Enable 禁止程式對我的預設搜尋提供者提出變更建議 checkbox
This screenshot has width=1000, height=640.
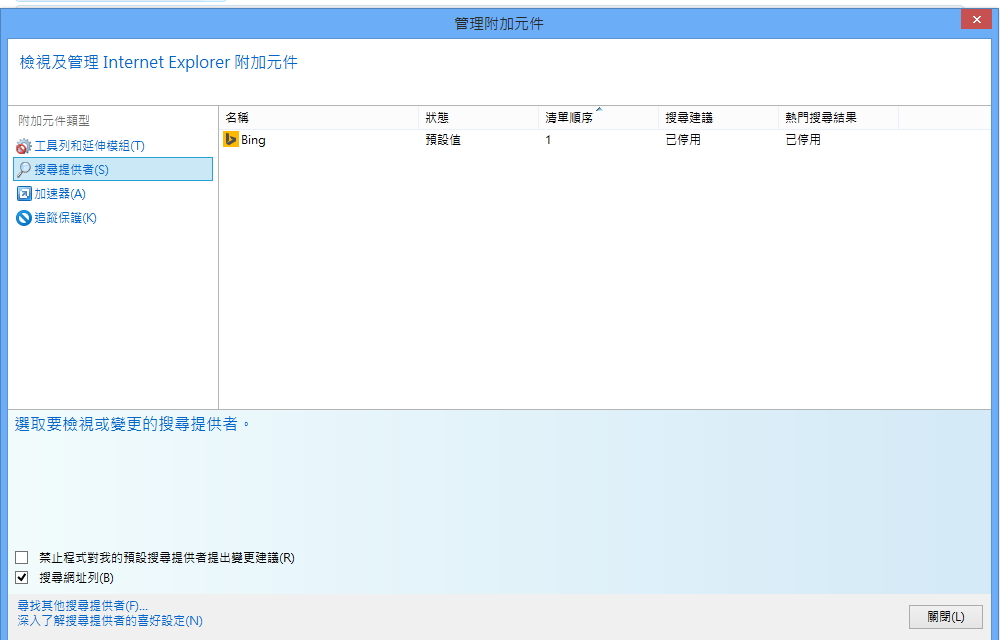tap(22, 558)
